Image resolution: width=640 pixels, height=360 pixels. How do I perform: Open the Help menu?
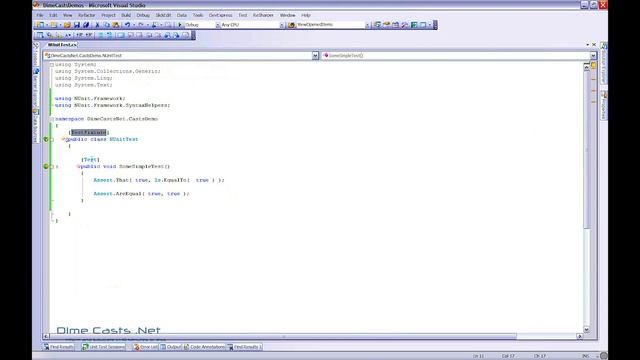[x=306, y=15]
